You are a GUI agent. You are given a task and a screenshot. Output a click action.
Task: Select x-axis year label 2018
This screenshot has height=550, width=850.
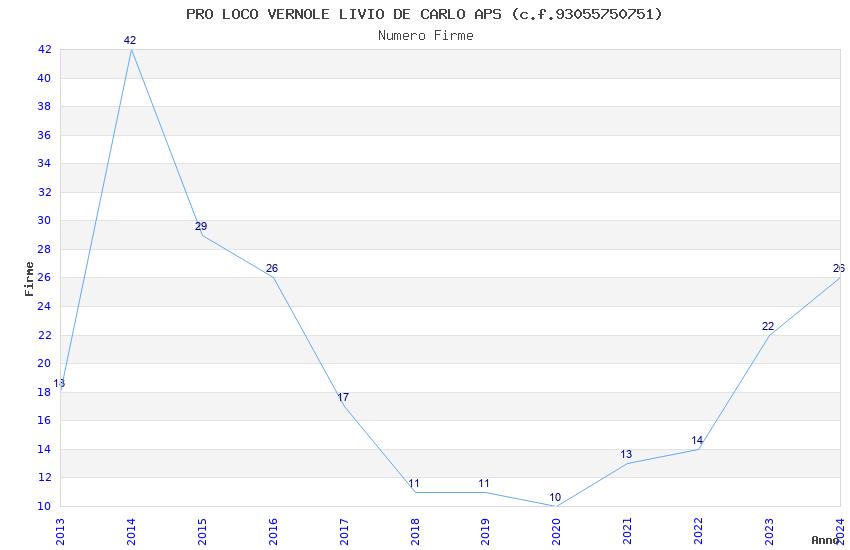tap(415, 532)
